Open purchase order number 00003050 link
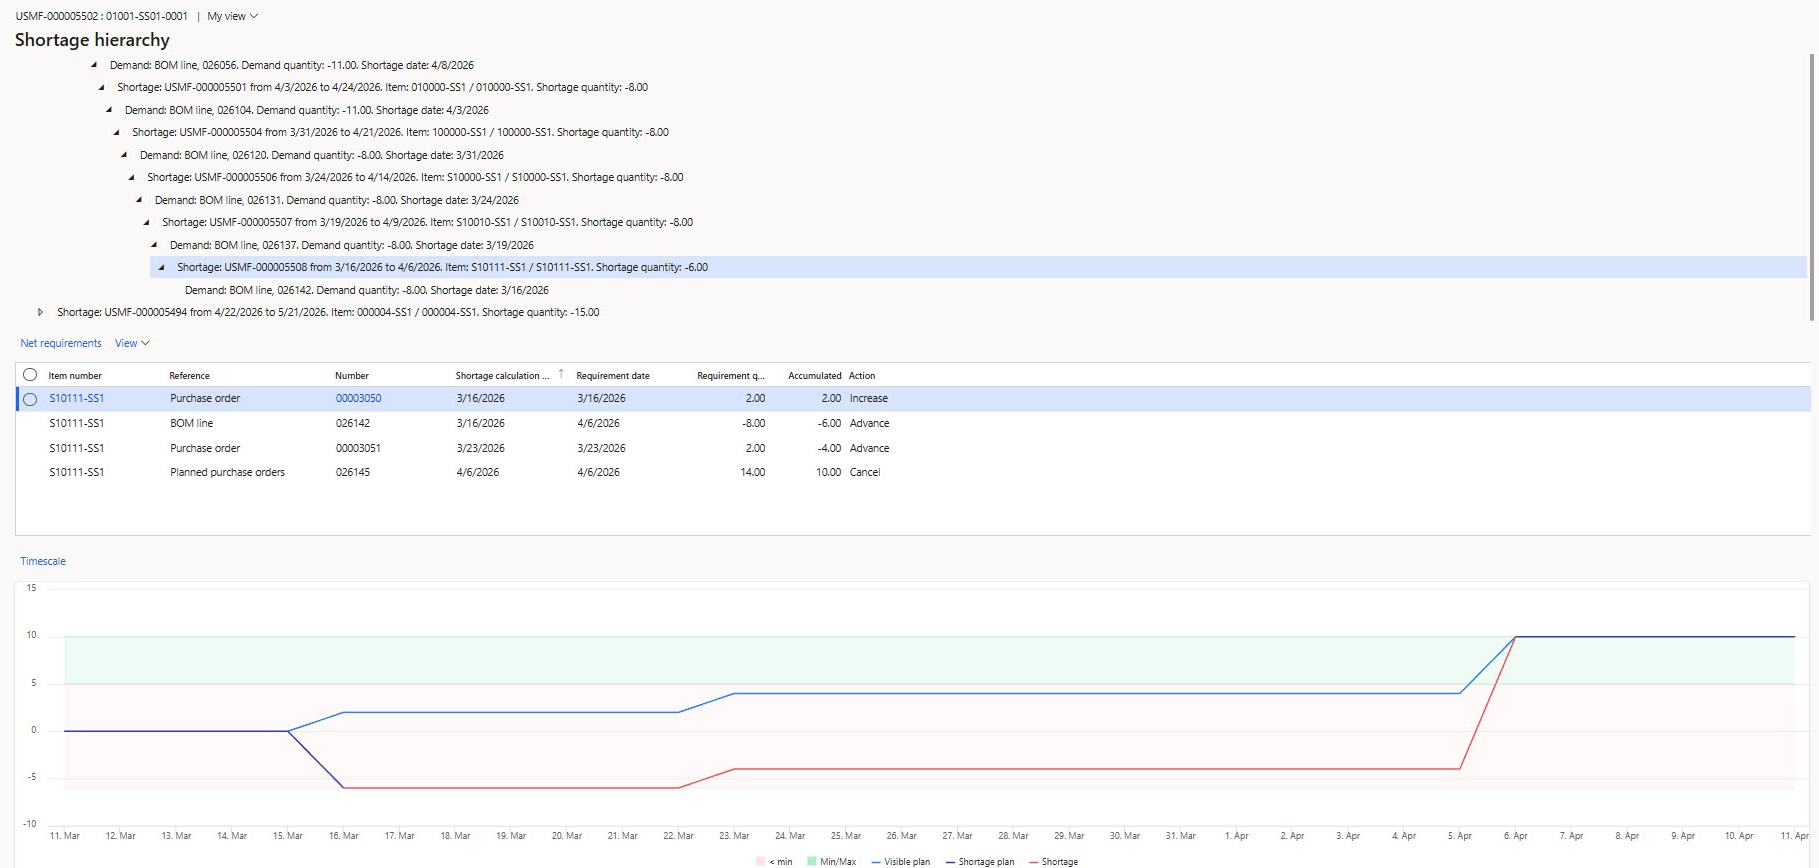1819x868 pixels. click(x=358, y=398)
